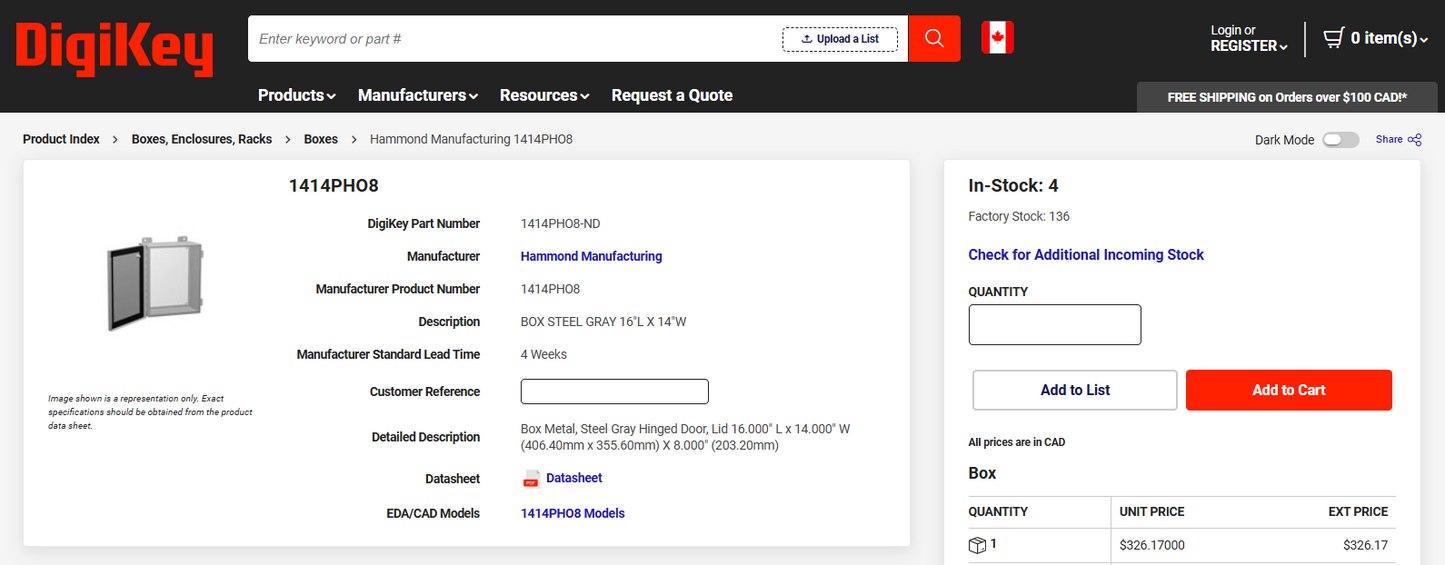Select the Canada flag icon
The height and width of the screenshot is (565, 1445).
click(997, 38)
